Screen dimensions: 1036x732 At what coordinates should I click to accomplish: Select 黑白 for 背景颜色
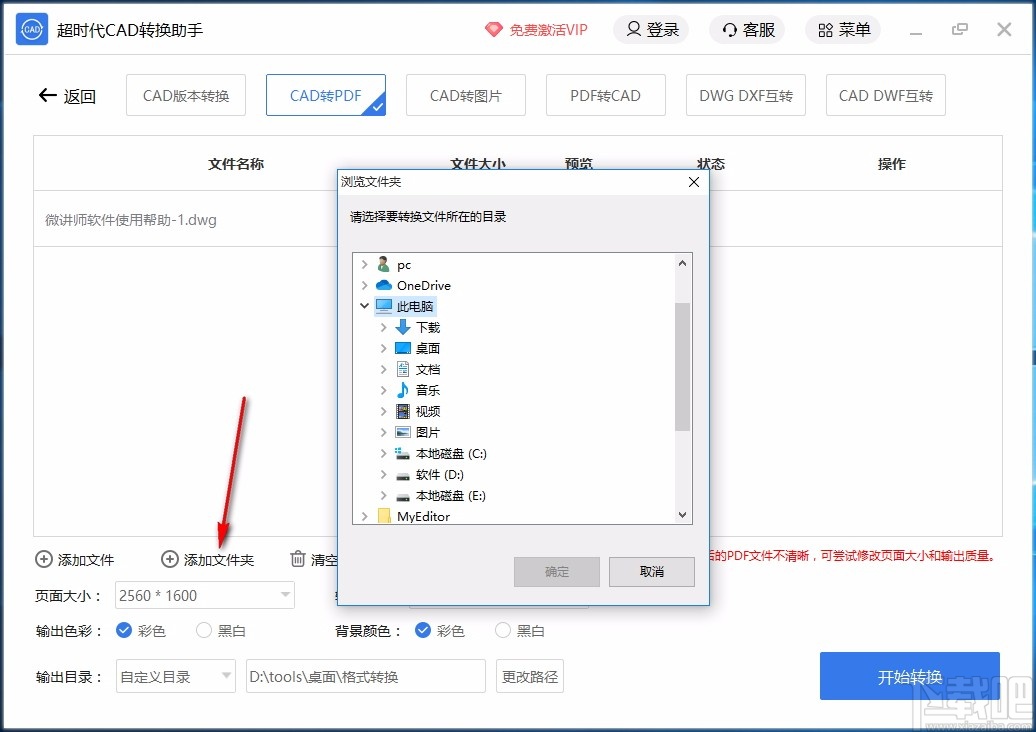[x=503, y=630]
